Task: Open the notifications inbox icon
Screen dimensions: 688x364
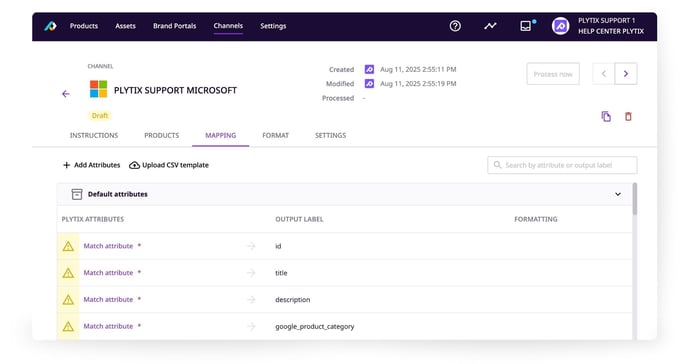Action: (x=525, y=26)
